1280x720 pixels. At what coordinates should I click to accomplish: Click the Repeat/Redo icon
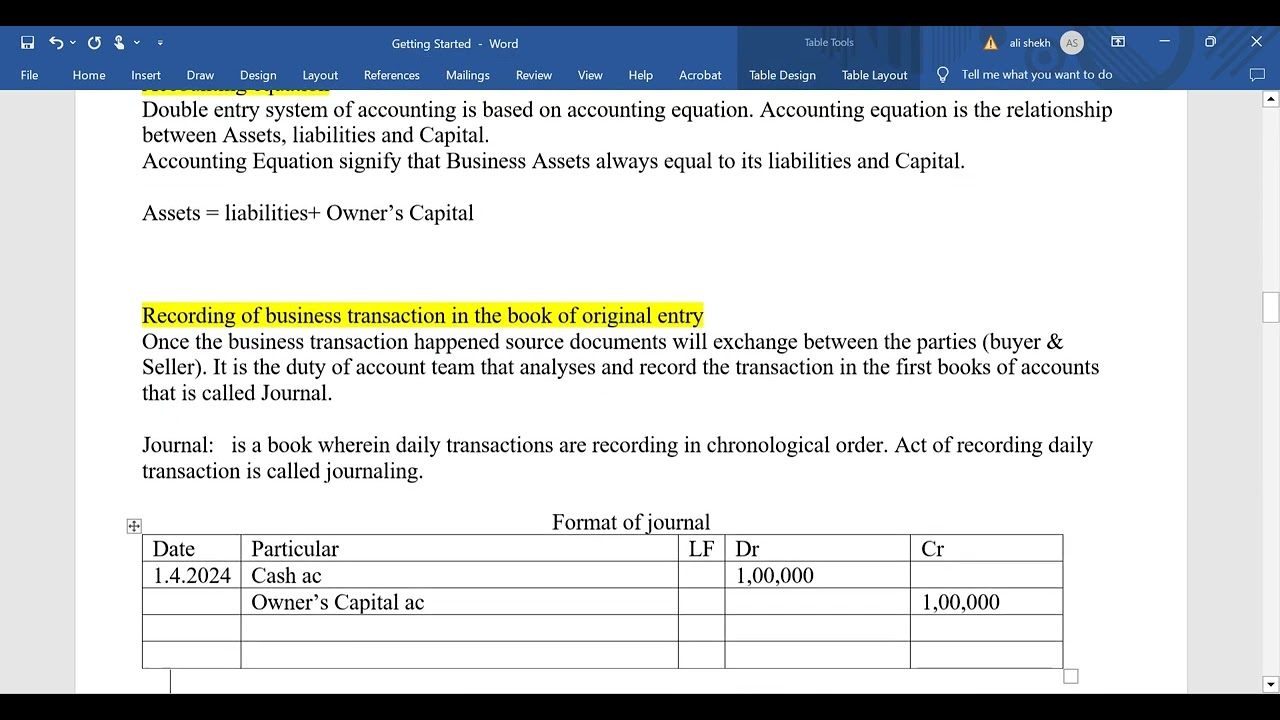point(94,43)
